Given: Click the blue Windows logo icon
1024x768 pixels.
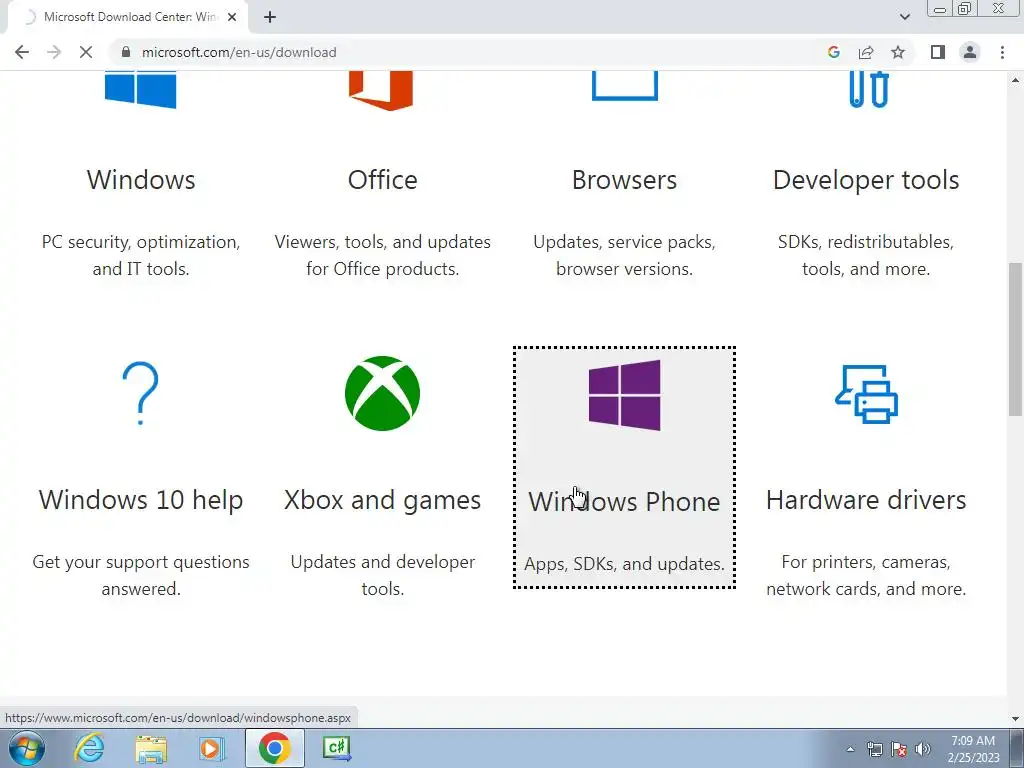Looking at the screenshot, I should [x=140, y=89].
